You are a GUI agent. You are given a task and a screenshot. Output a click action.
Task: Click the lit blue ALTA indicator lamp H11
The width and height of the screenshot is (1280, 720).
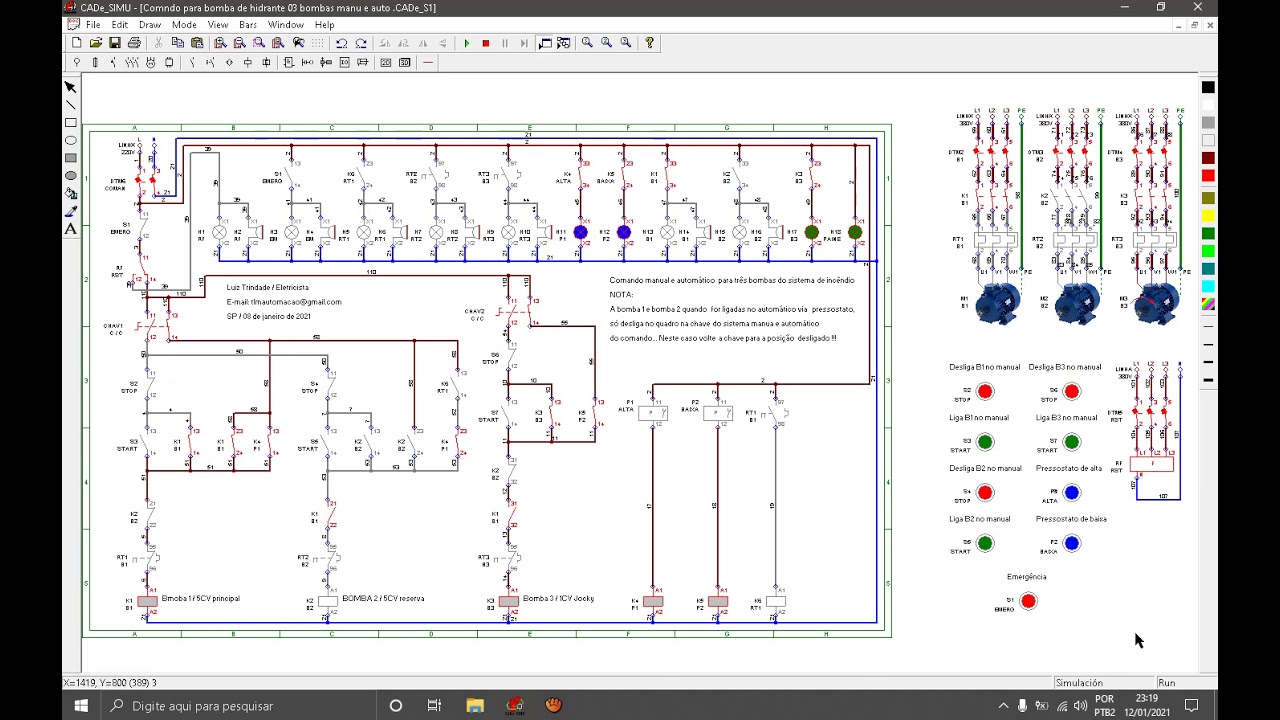pyautogui.click(x=580, y=232)
